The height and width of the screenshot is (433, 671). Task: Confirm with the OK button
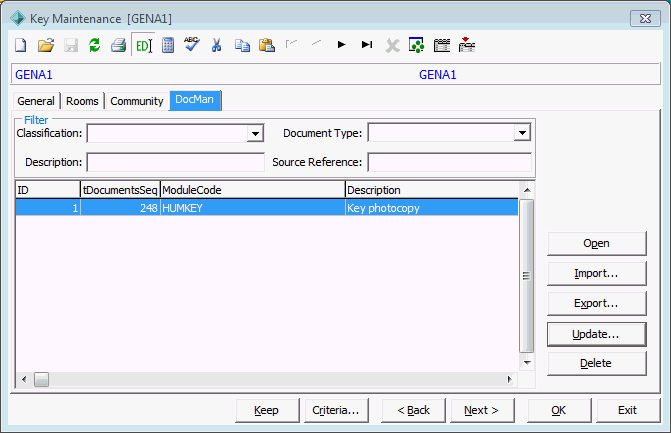tap(559, 410)
